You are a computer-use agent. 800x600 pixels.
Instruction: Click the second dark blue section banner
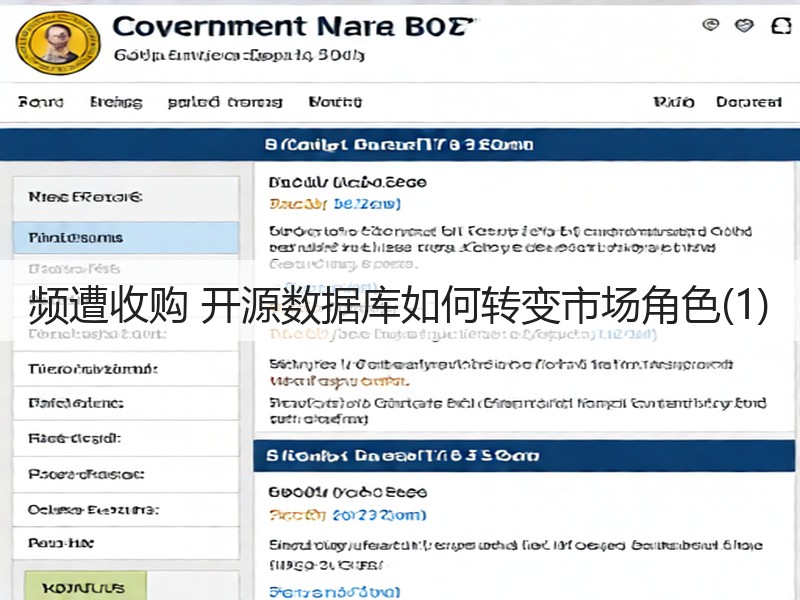[x=524, y=456]
